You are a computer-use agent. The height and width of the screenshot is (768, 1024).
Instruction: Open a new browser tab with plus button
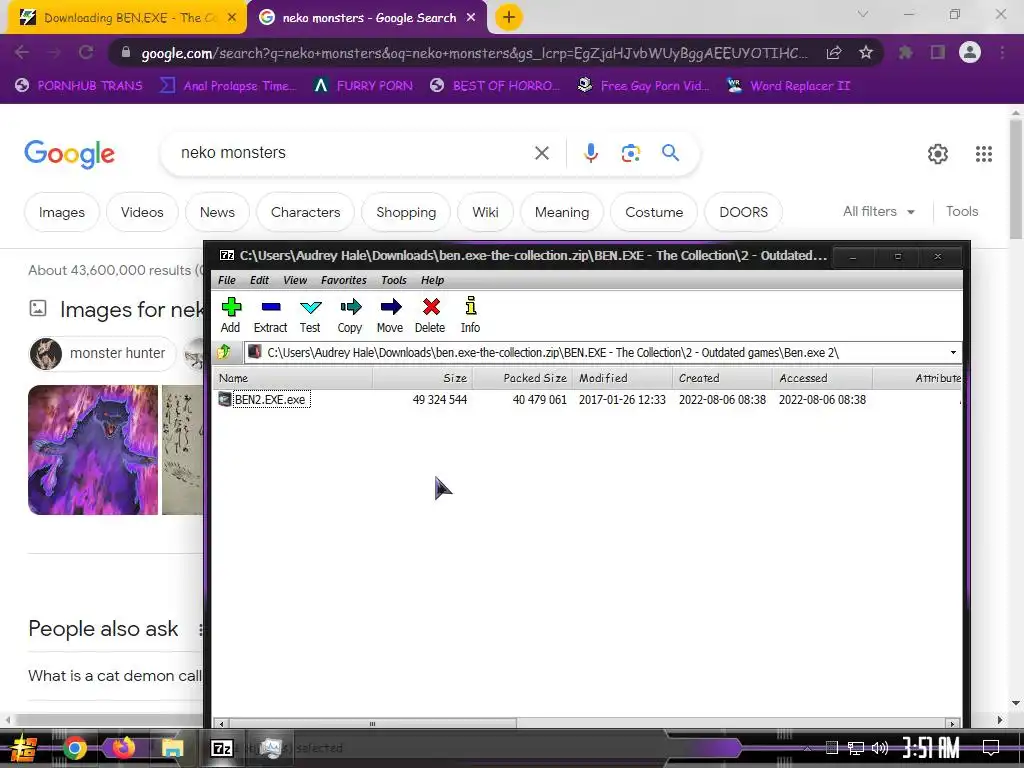(509, 18)
